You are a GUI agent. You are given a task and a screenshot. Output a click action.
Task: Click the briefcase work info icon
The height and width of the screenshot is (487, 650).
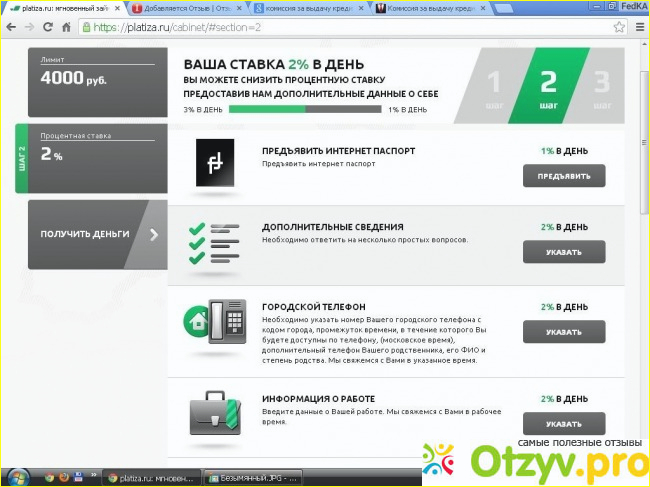[213, 411]
